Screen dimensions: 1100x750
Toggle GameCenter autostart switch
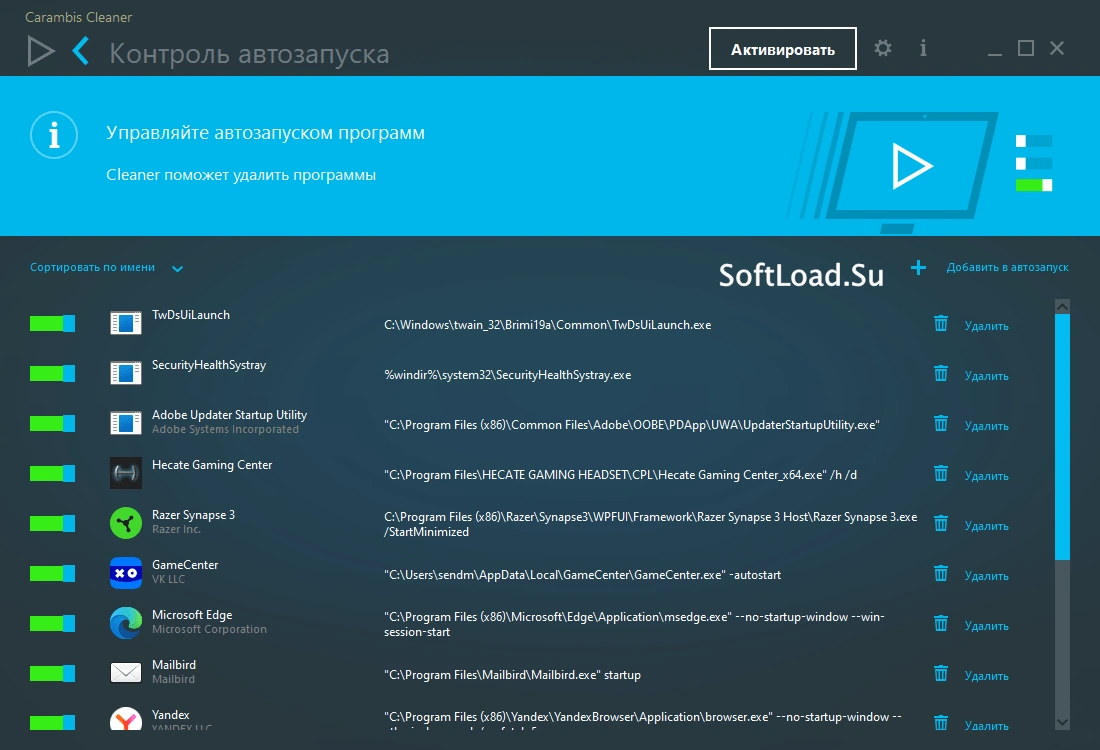[x=53, y=573]
